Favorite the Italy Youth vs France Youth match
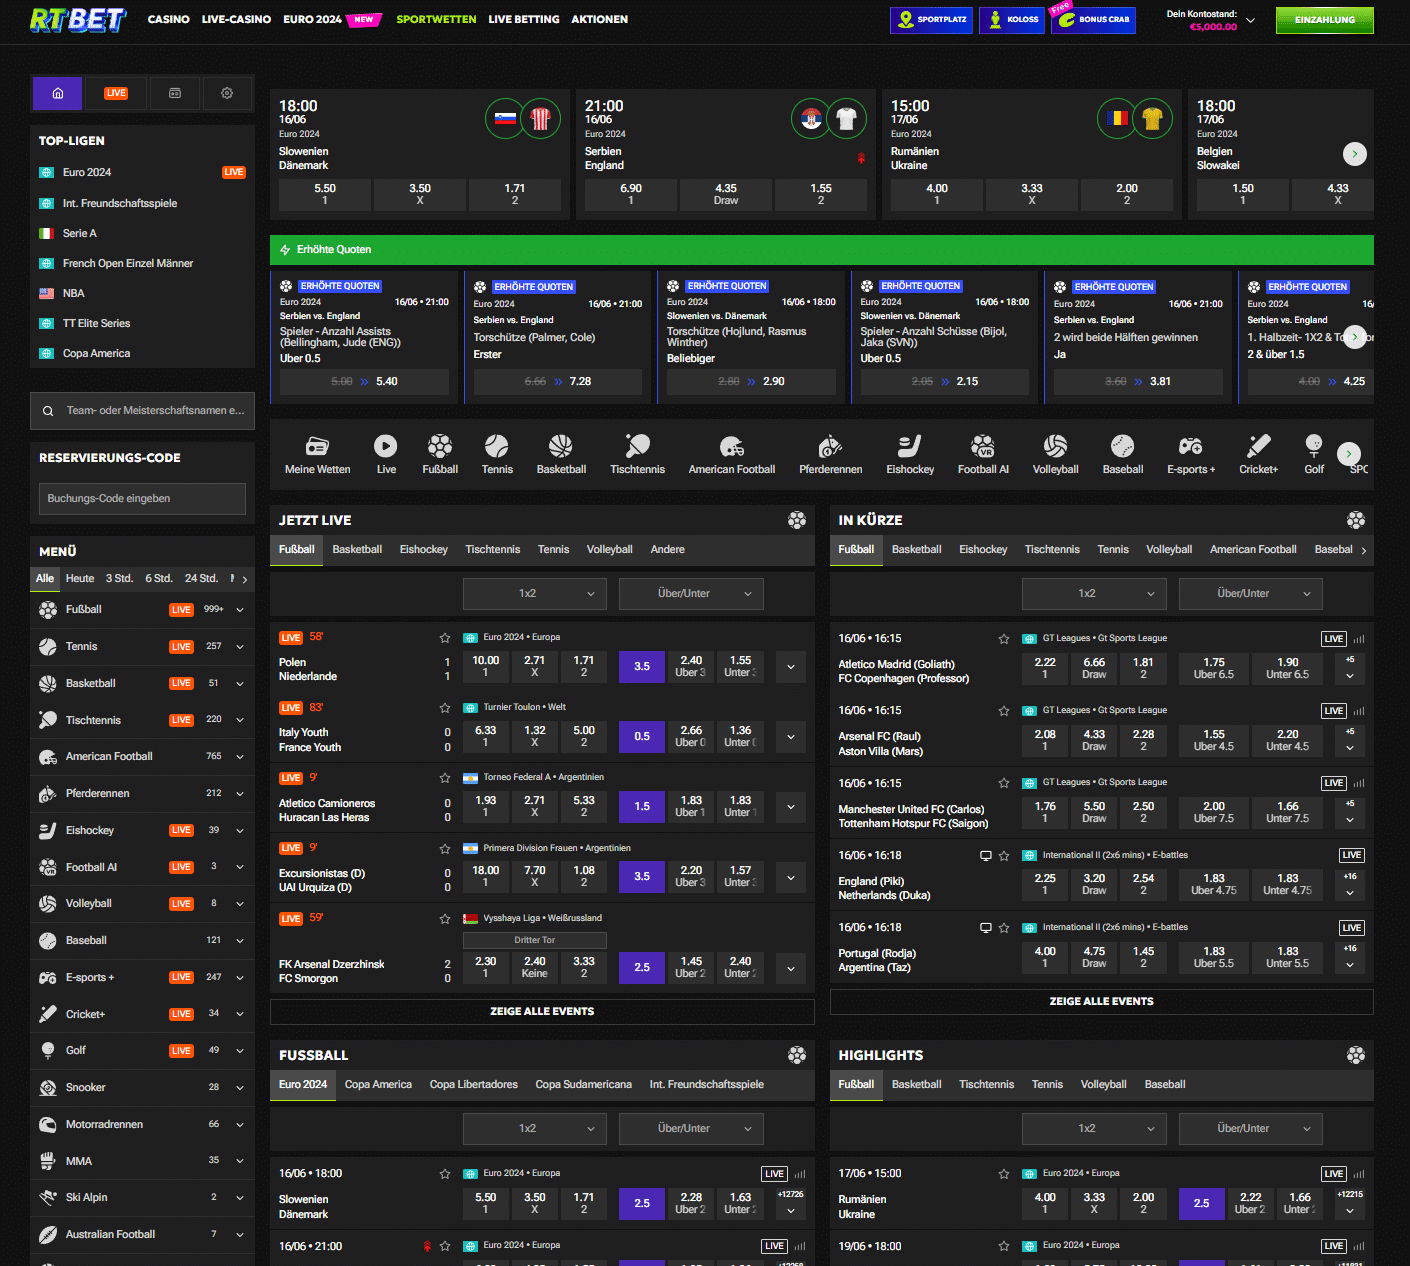Image resolution: width=1410 pixels, height=1266 pixels. click(445, 708)
